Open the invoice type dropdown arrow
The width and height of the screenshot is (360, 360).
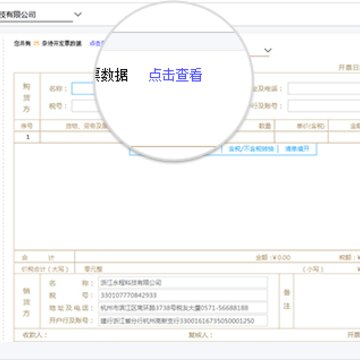[x=268, y=50]
